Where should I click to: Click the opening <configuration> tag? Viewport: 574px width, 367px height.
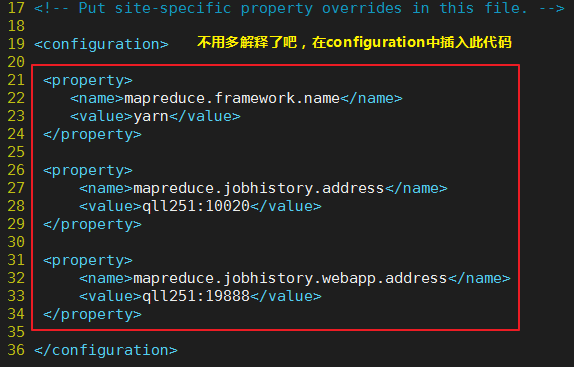(101, 44)
